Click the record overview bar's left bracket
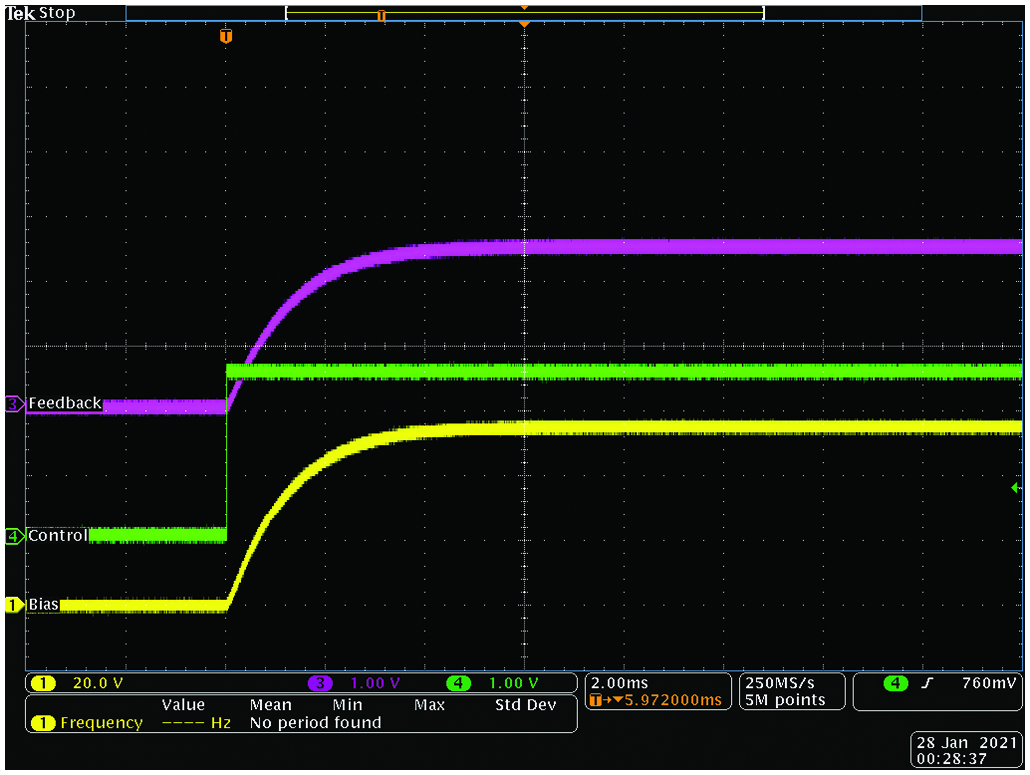Screen dimensions: 1030x775 (x=288, y=13)
